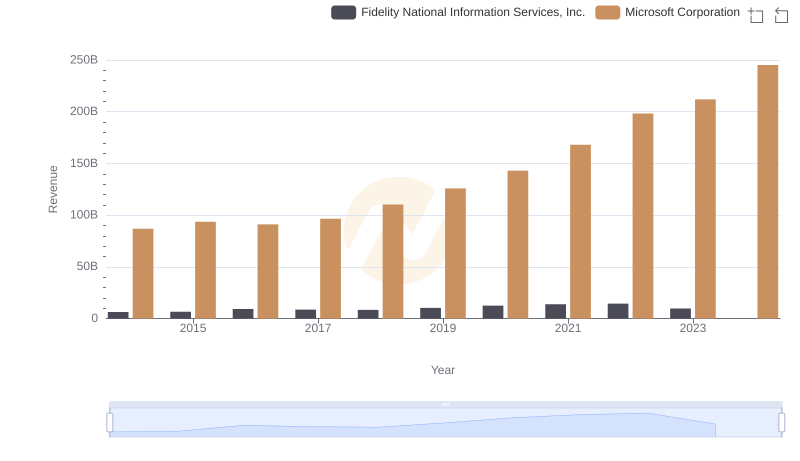Click Microsoft's 2015 revenue bar
This screenshot has height=461, width=800.
pos(205,270)
